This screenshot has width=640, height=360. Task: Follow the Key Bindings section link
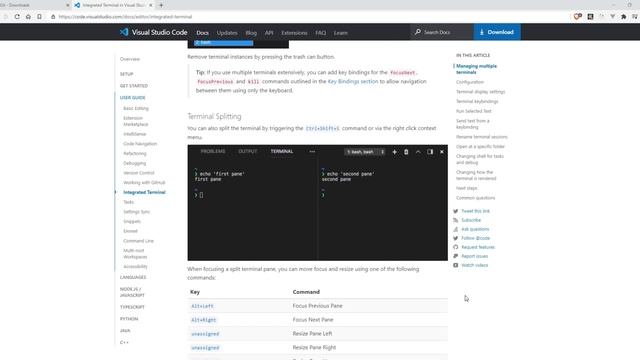click(353, 81)
